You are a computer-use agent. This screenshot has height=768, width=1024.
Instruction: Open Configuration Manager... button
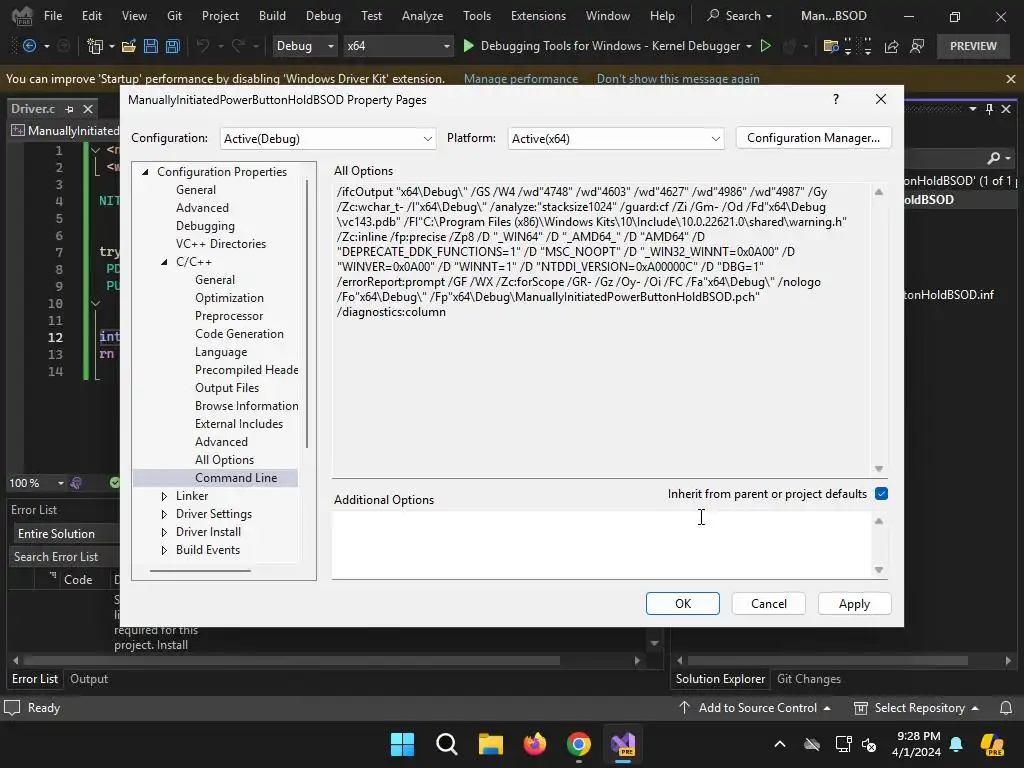[x=813, y=138]
